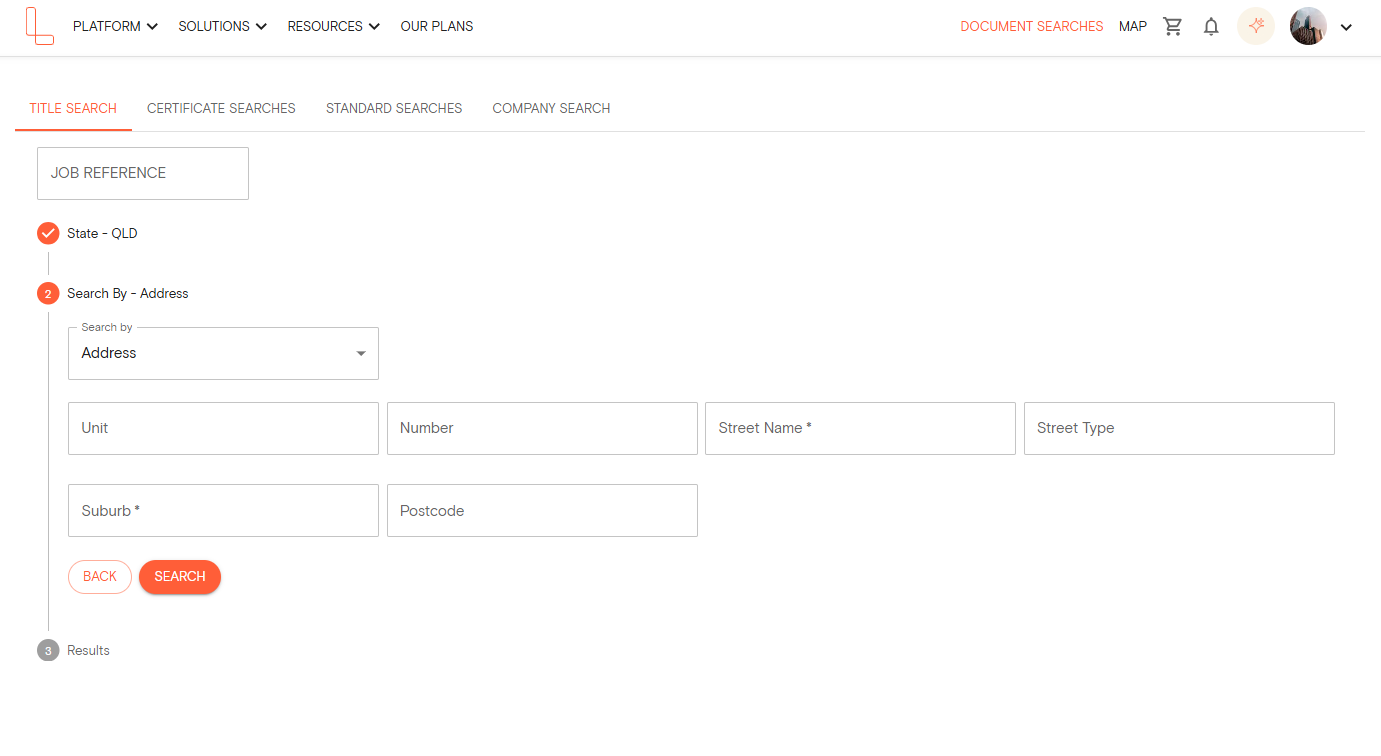Open notifications bell icon
The width and height of the screenshot is (1381, 756).
[1211, 27]
